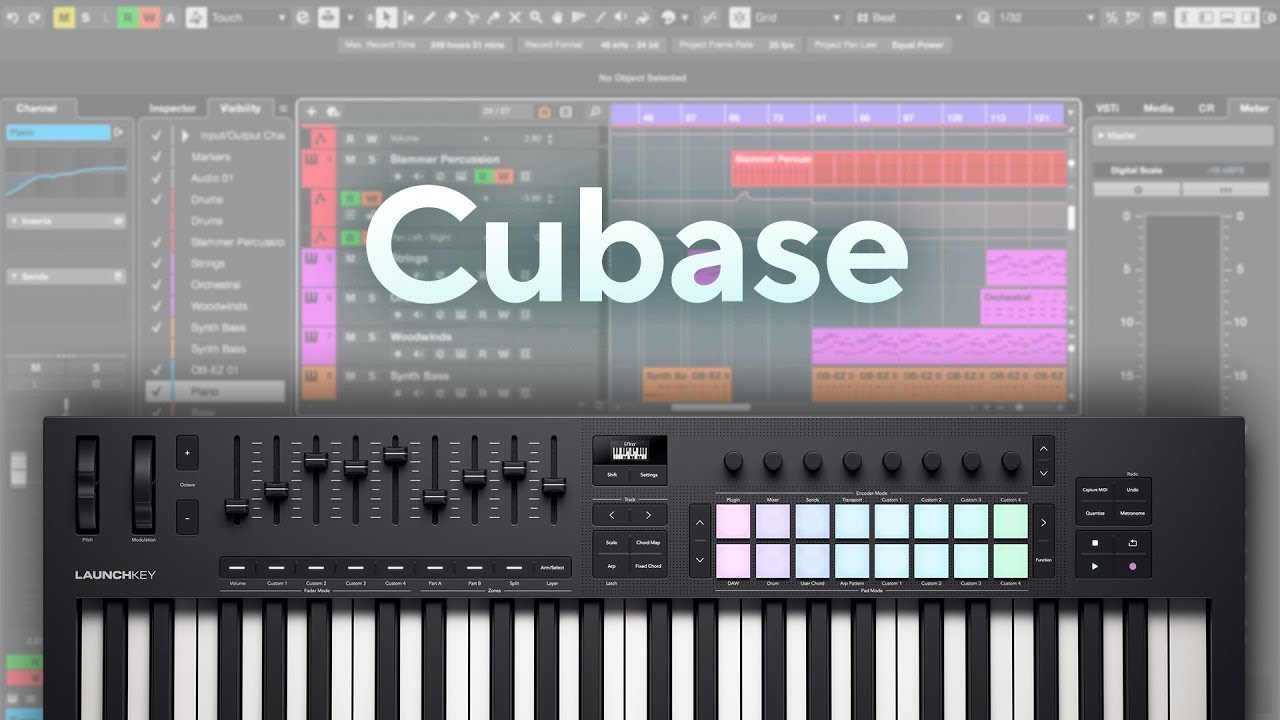Select the Glue tool in the toolbar
This screenshot has width=1280, height=720.
(x=493, y=18)
